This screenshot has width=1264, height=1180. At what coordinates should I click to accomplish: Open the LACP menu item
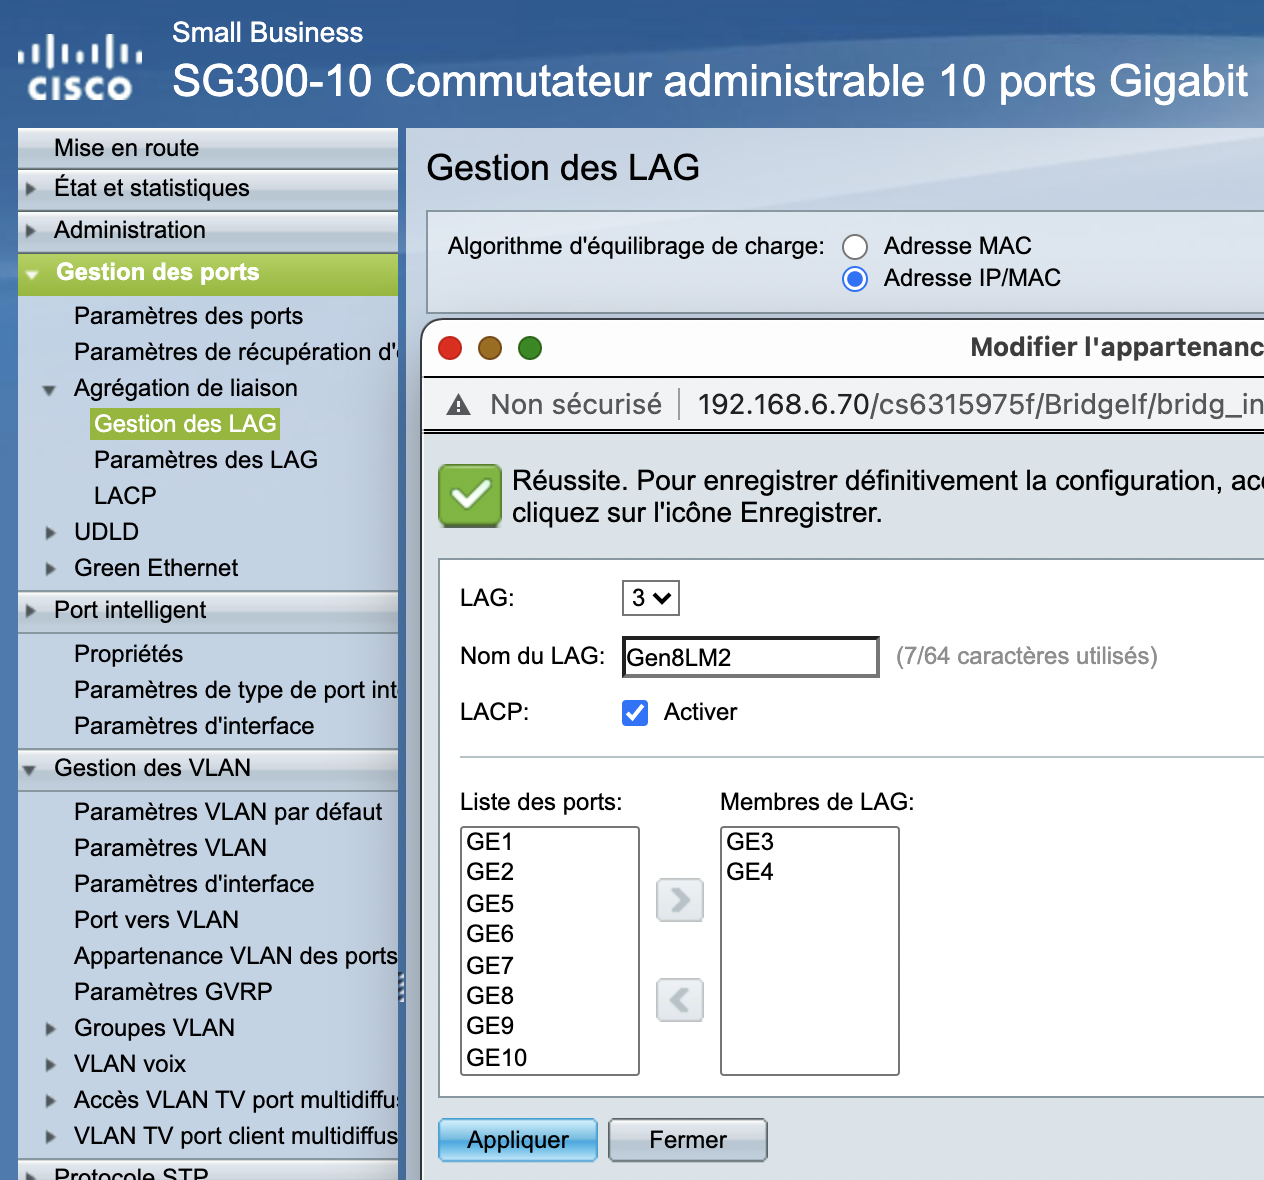point(125,496)
